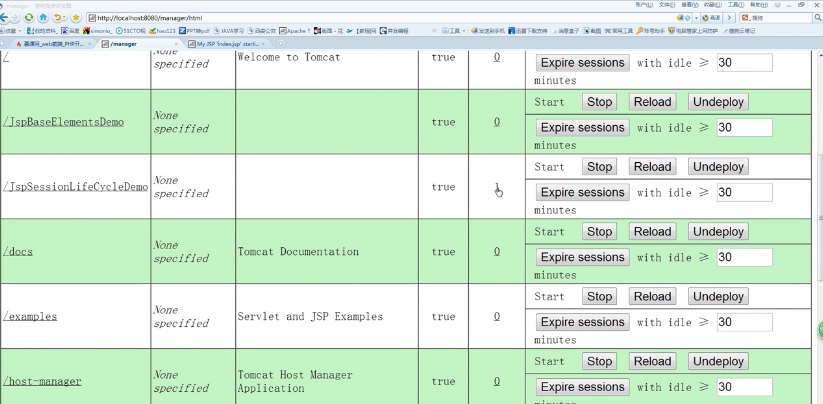Click the idle minutes field for /host-manager
823x404 pixels.
(744, 387)
